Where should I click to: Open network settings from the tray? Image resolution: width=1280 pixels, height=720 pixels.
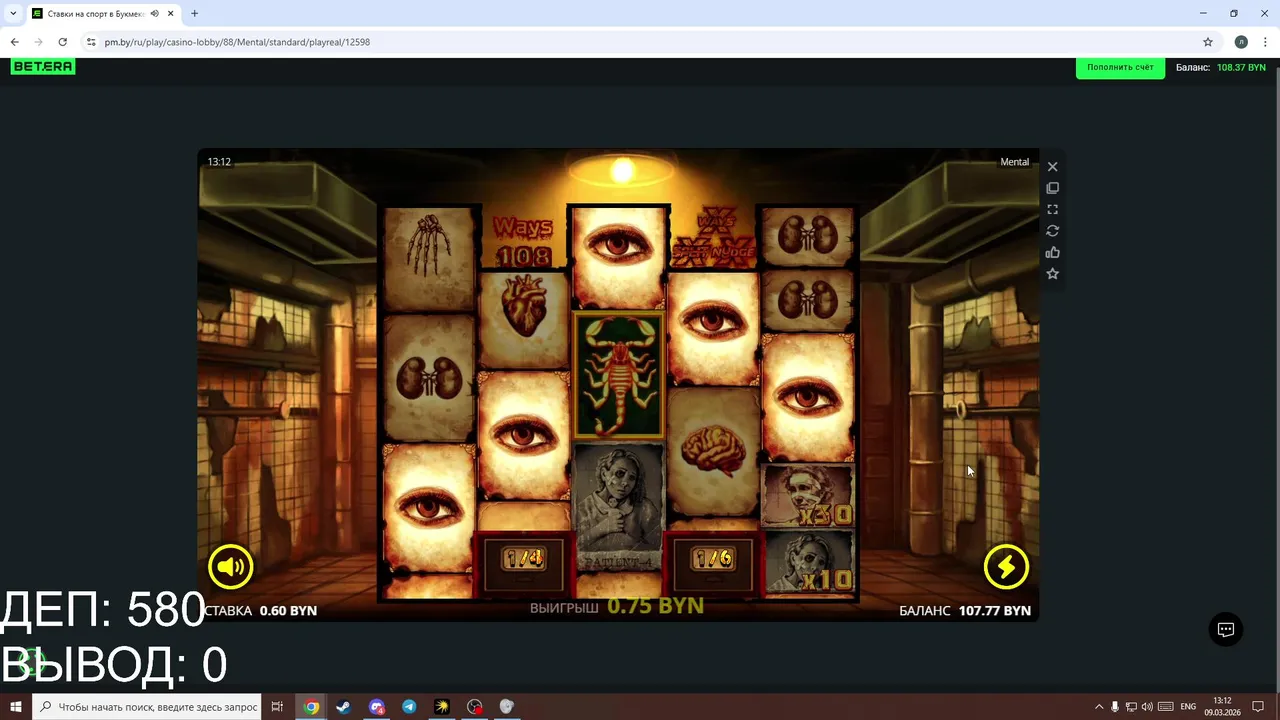[1131, 707]
